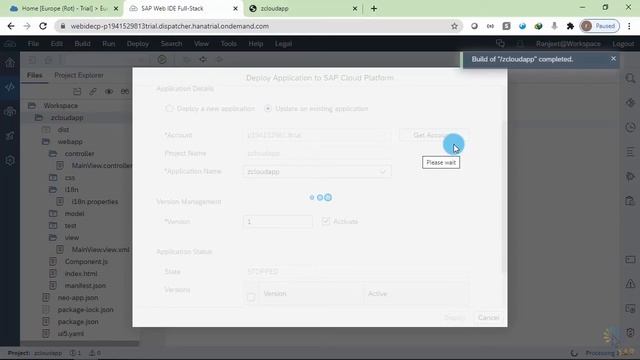Open the Application Name dropdown
This screenshot has width=640, height=360.
pos(382,172)
